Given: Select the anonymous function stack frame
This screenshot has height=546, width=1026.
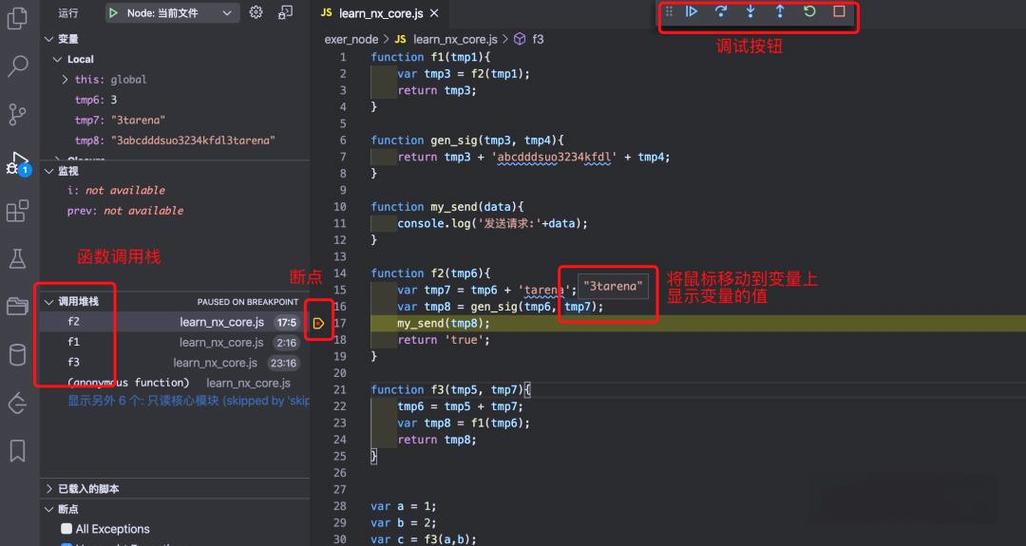Looking at the screenshot, I should (175, 383).
